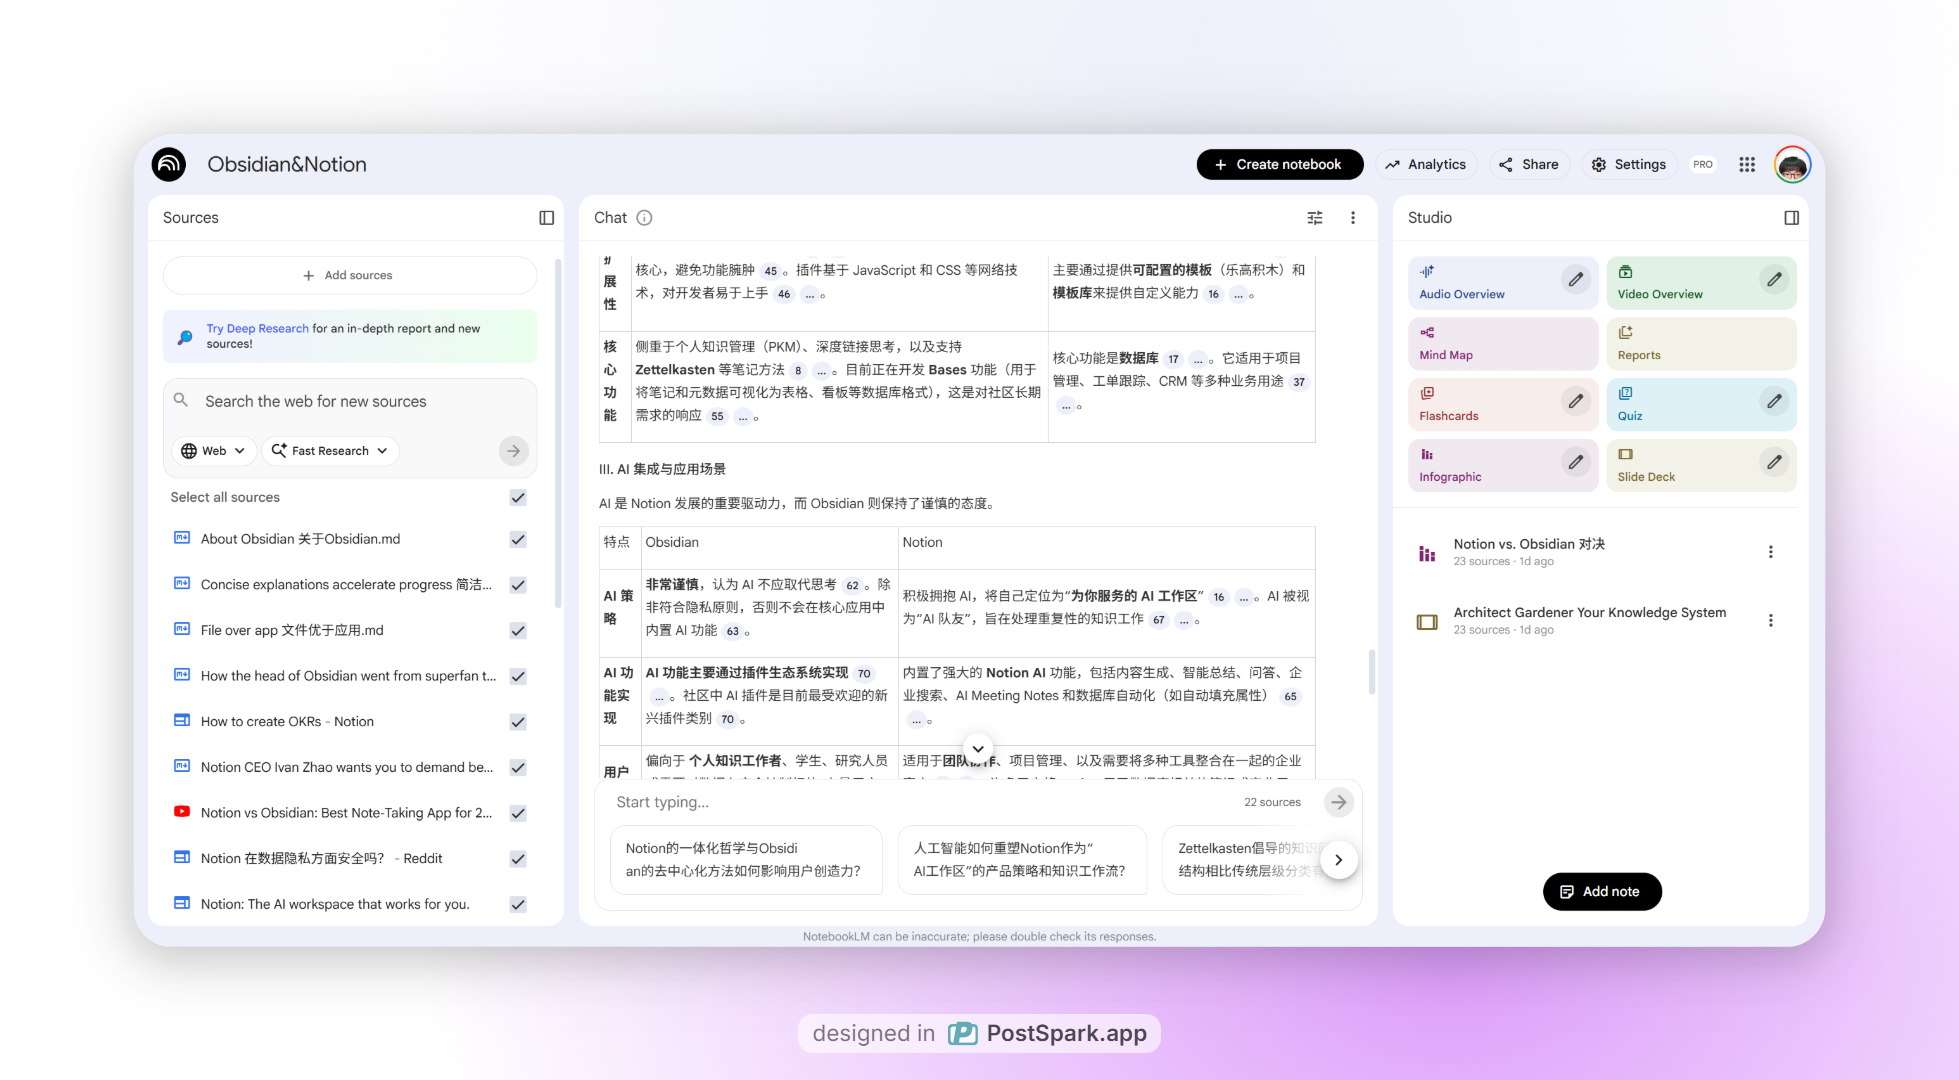Open more options for Notion vs. Obsidian note
This screenshot has width=1959, height=1080.
(x=1770, y=552)
